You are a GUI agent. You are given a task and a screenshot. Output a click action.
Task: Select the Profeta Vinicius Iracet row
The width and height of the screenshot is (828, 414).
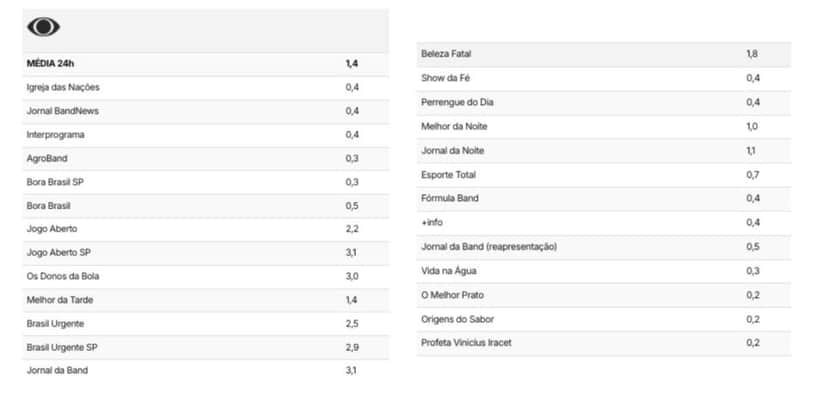pos(604,343)
